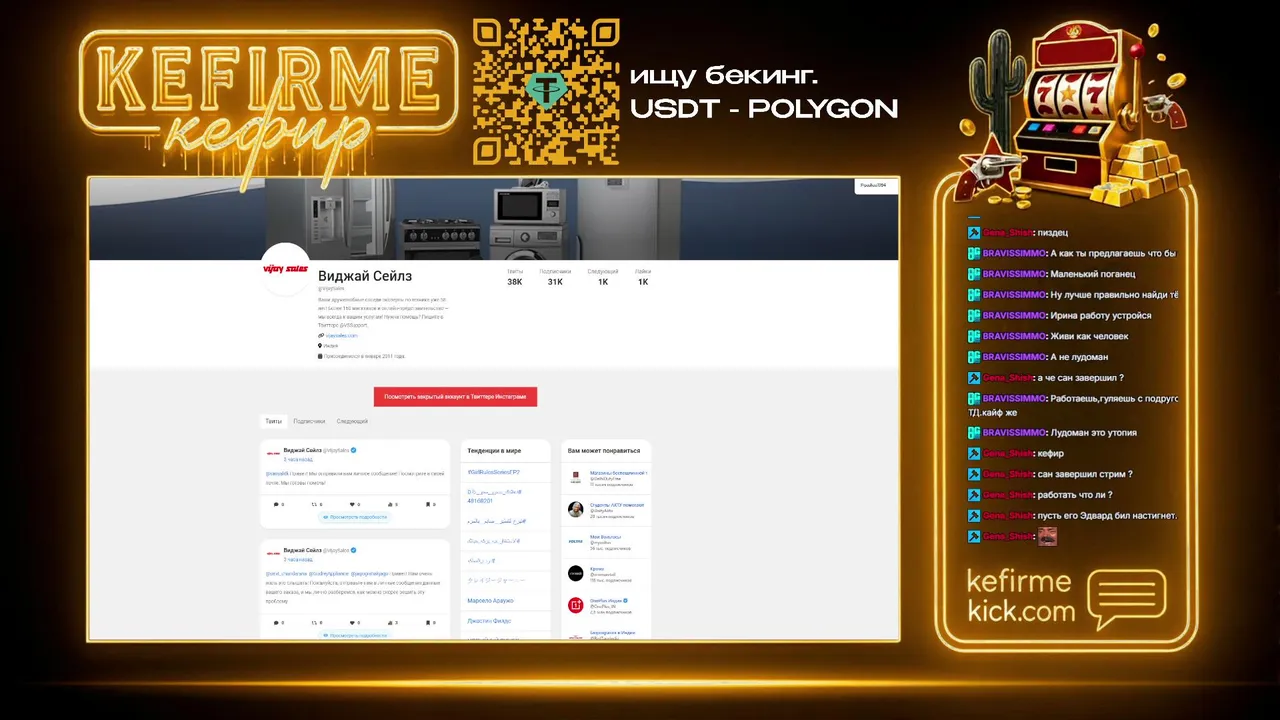Image resolution: width=1280 pixels, height=720 pixels.
Task: Click the Виджай Сейлз profile name heading
Action: coord(365,276)
